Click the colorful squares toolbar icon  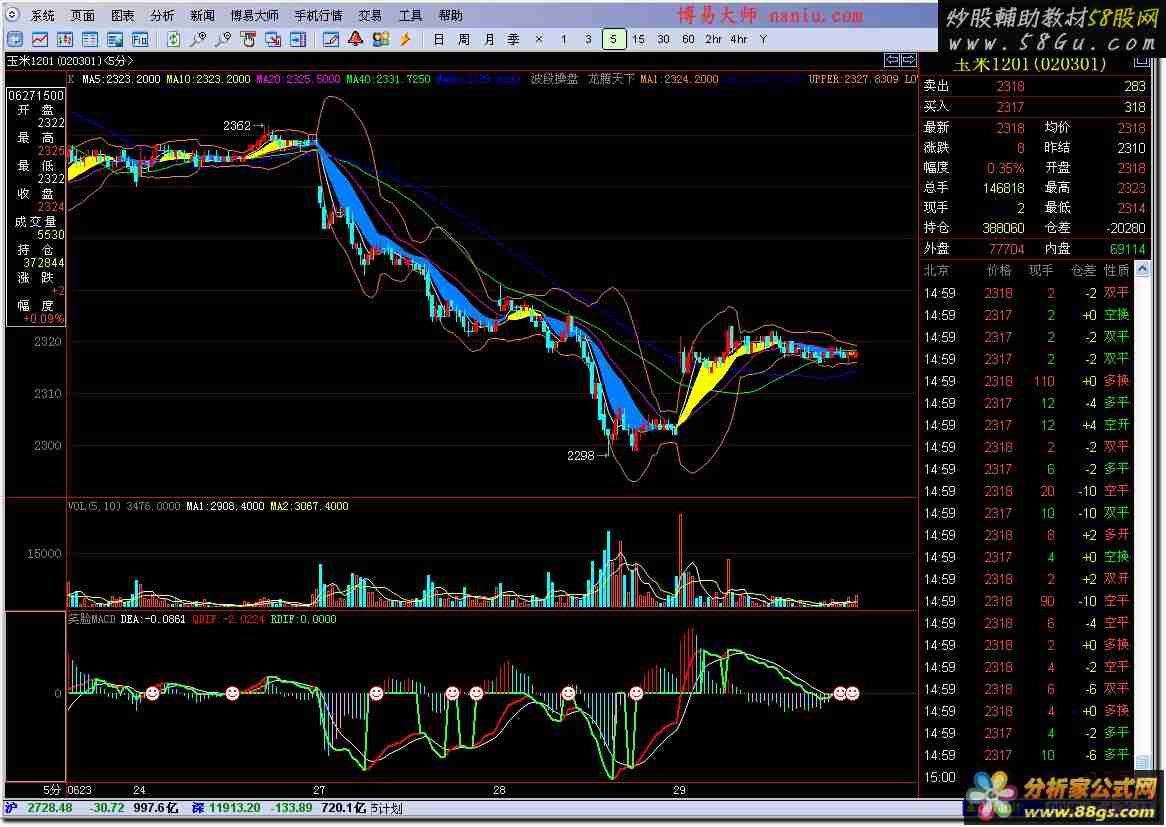381,39
